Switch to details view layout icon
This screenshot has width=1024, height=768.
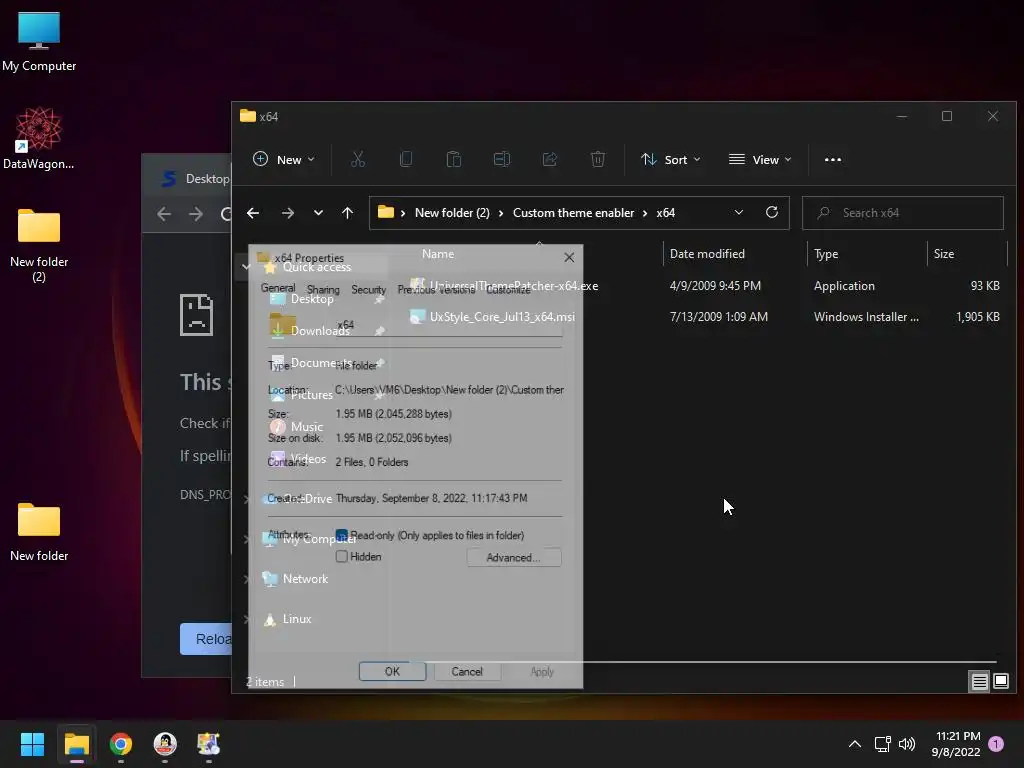980,682
